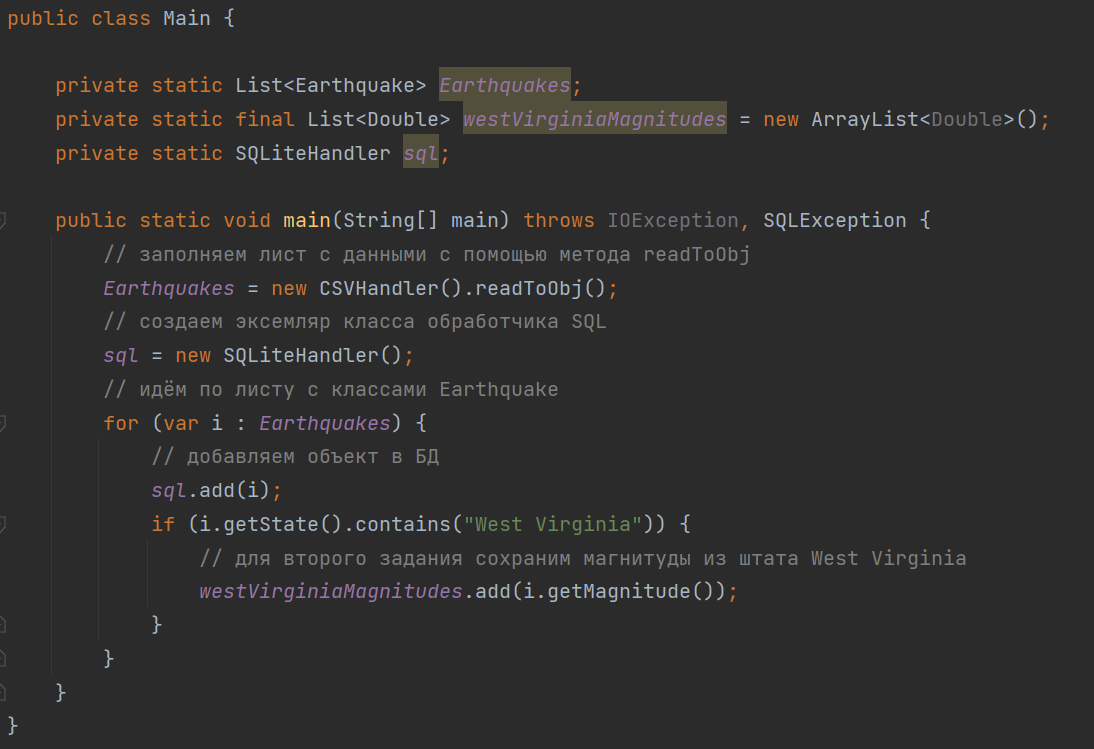The width and height of the screenshot is (1094, 749).
Task: Click the "contains" method call
Action: (x=402, y=524)
